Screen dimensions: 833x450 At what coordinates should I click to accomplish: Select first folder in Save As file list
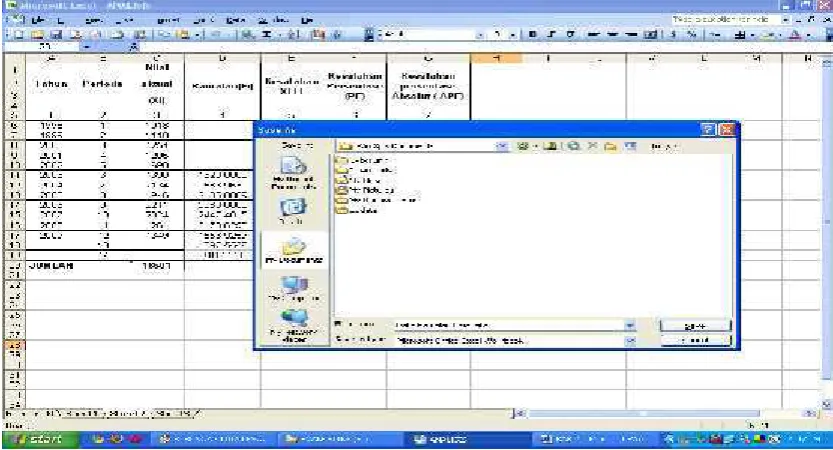(364, 160)
